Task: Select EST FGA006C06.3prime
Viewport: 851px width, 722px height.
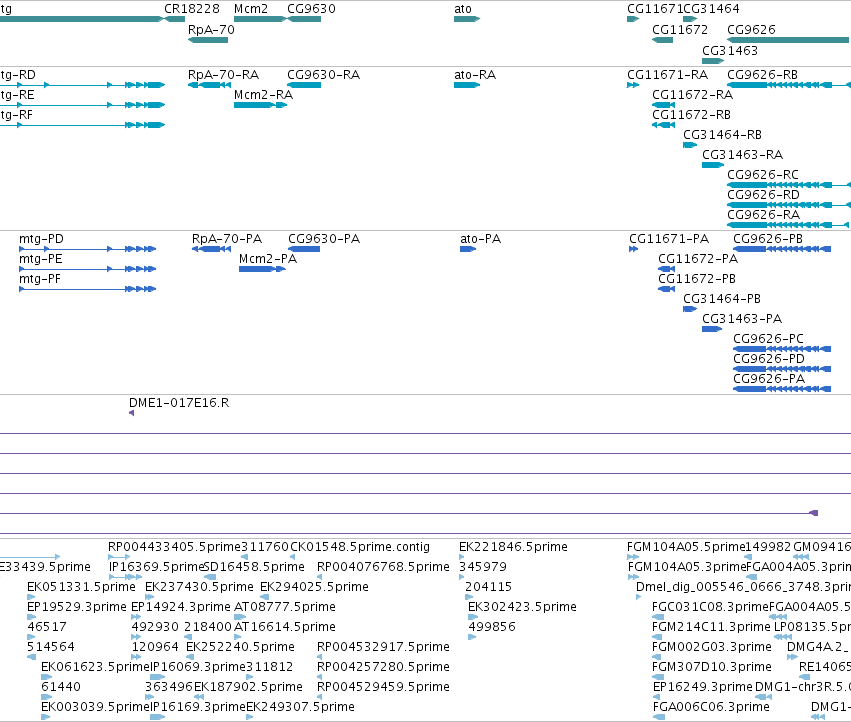Action: pos(711,707)
